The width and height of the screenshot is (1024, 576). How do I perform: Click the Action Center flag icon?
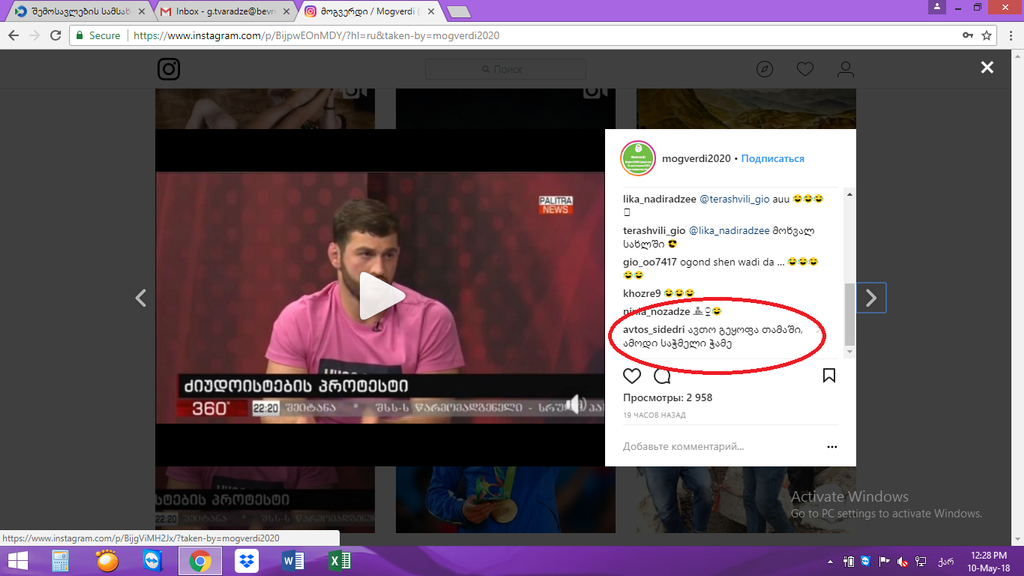pyautogui.click(x=884, y=562)
